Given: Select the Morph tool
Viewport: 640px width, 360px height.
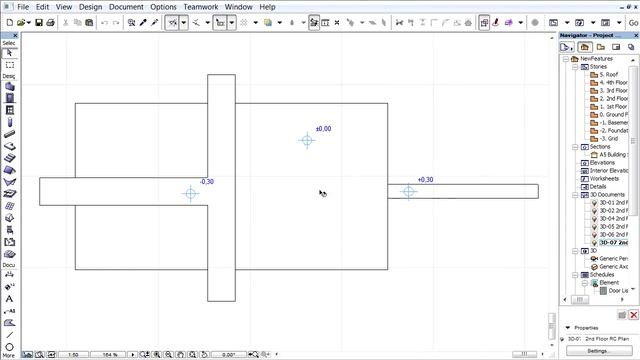Looking at the screenshot, I should pos(9,218).
